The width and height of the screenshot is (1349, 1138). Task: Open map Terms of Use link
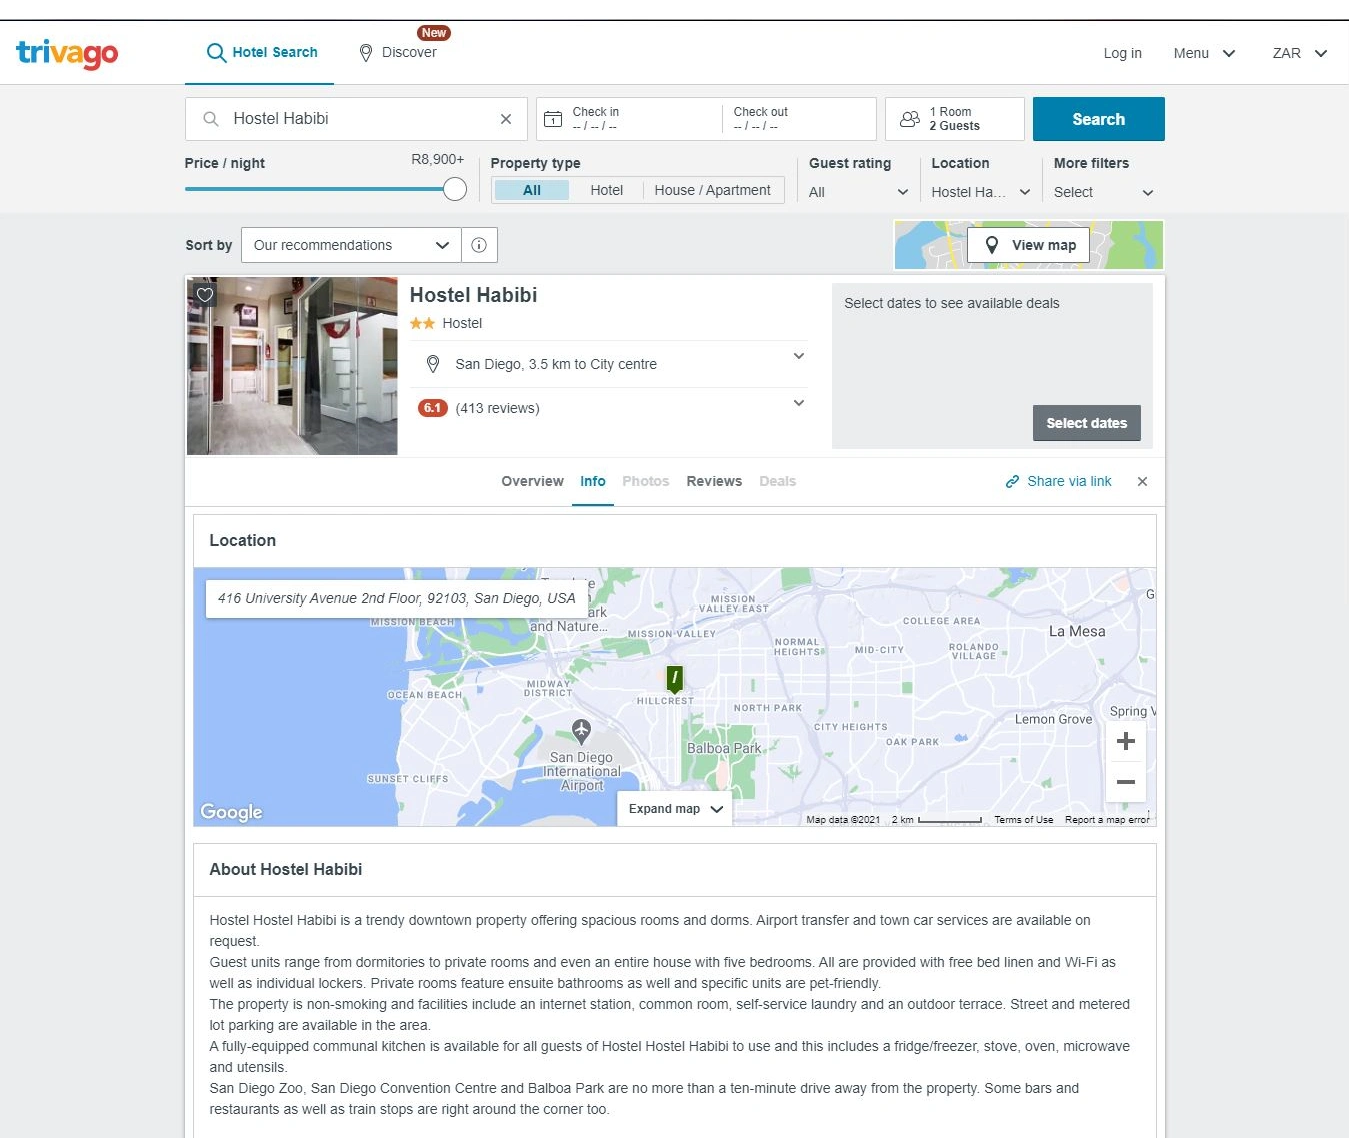click(x=1023, y=820)
